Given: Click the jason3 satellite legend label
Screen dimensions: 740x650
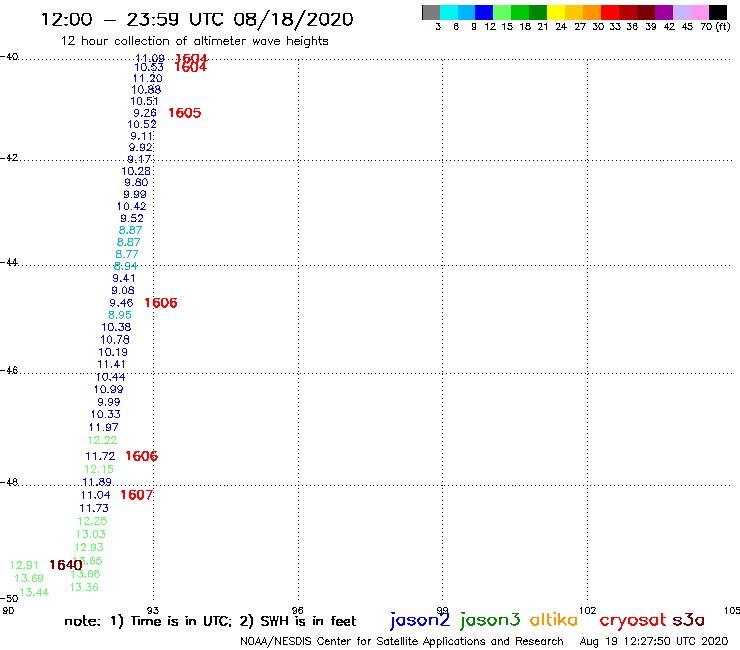Looking at the screenshot, I should [x=490, y=620].
